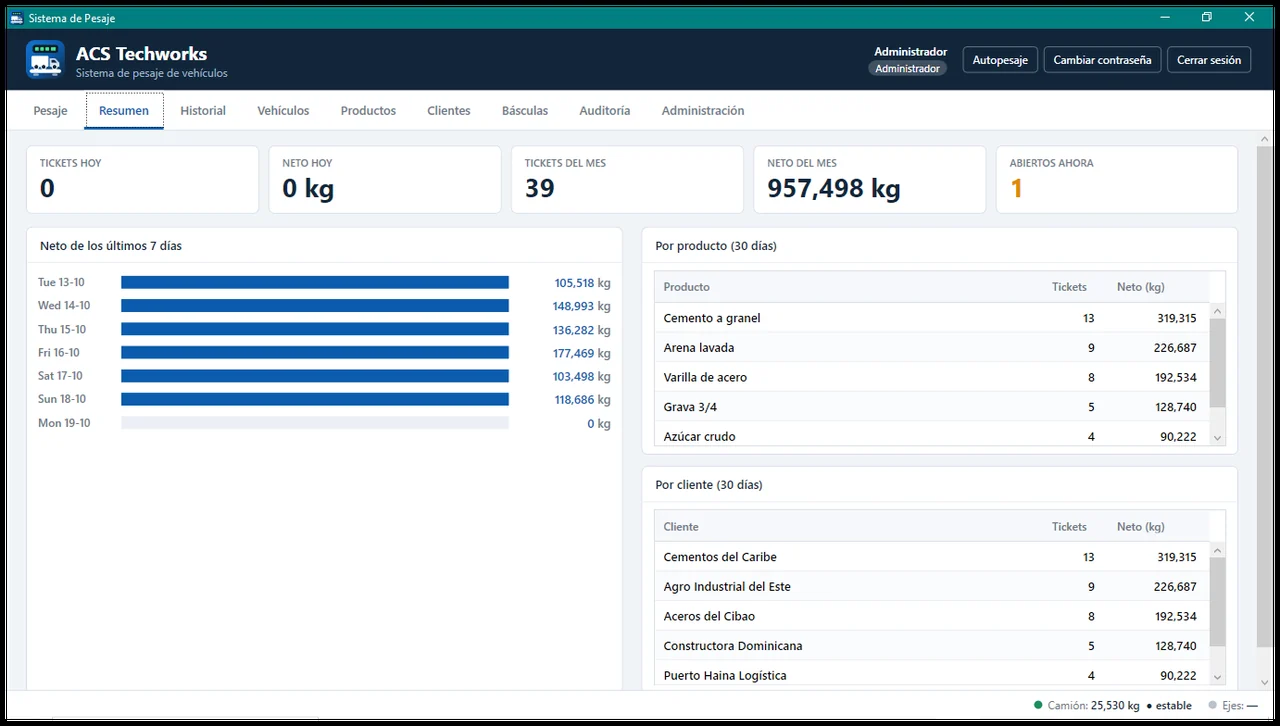Sort product table by Tickets column
Screen dimensions: 1280x726
[1069, 287]
